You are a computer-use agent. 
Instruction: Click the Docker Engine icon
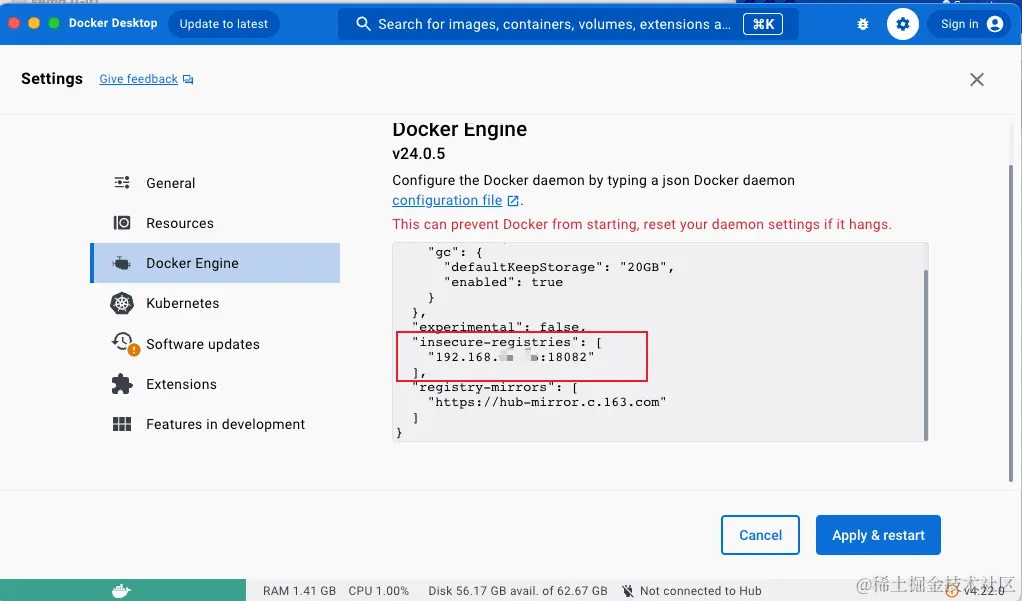coord(122,263)
